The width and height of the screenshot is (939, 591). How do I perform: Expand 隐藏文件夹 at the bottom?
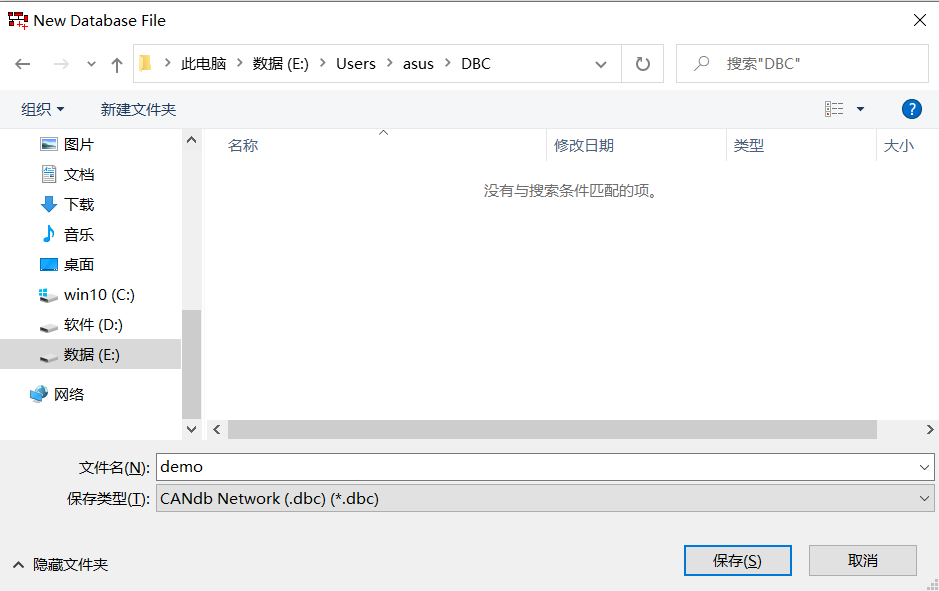[64, 564]
